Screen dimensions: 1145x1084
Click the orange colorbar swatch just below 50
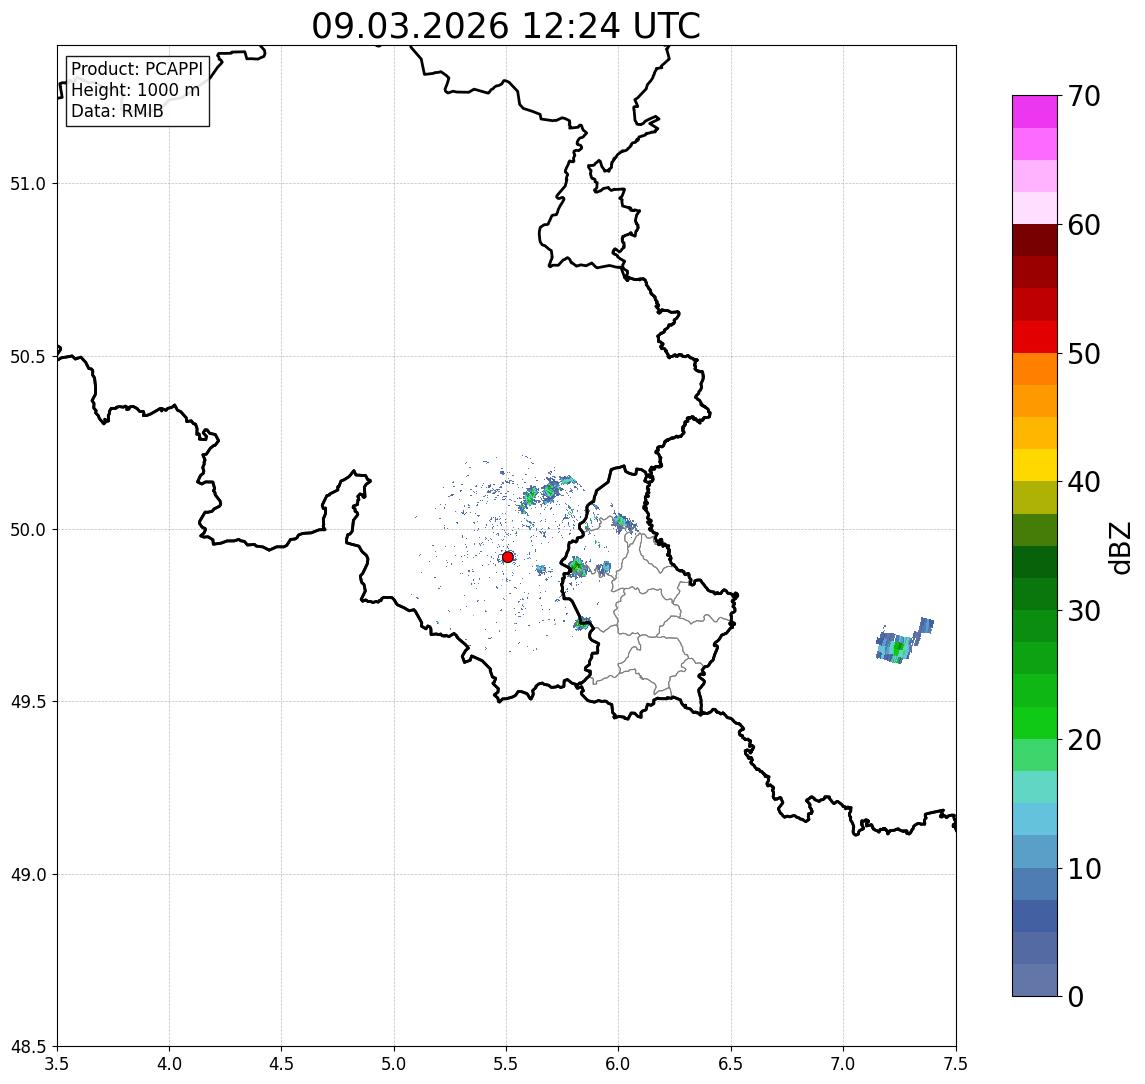[1035, 369]
